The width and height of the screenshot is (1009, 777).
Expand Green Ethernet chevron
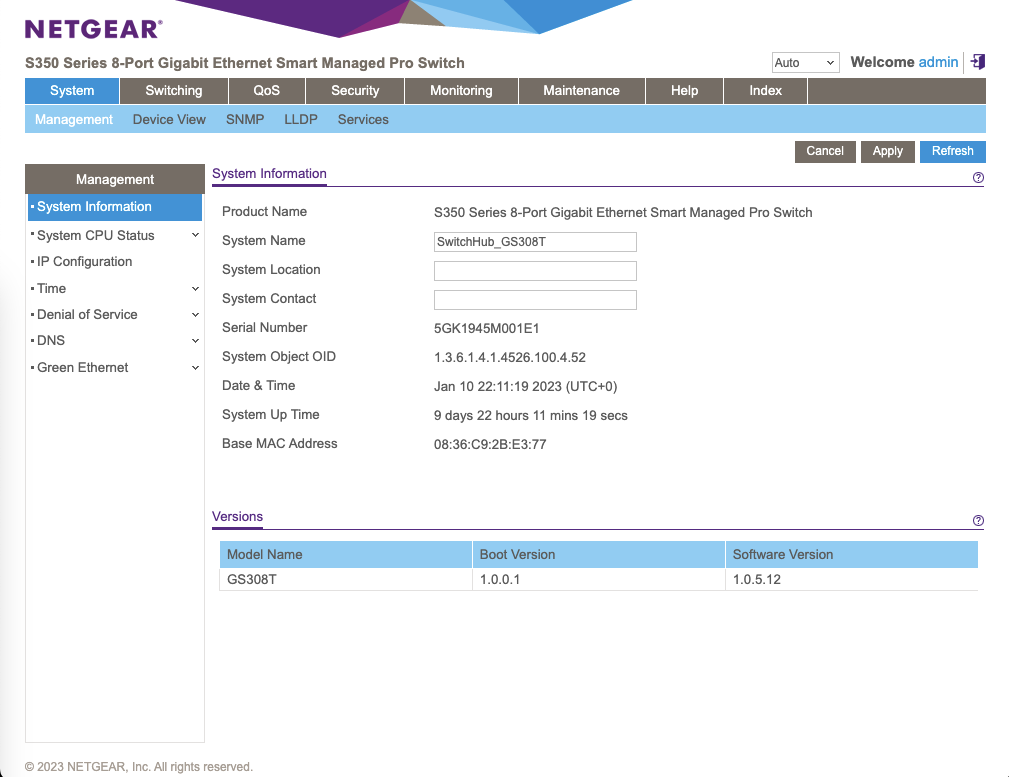pyautogui.click(x=195, y=368)
